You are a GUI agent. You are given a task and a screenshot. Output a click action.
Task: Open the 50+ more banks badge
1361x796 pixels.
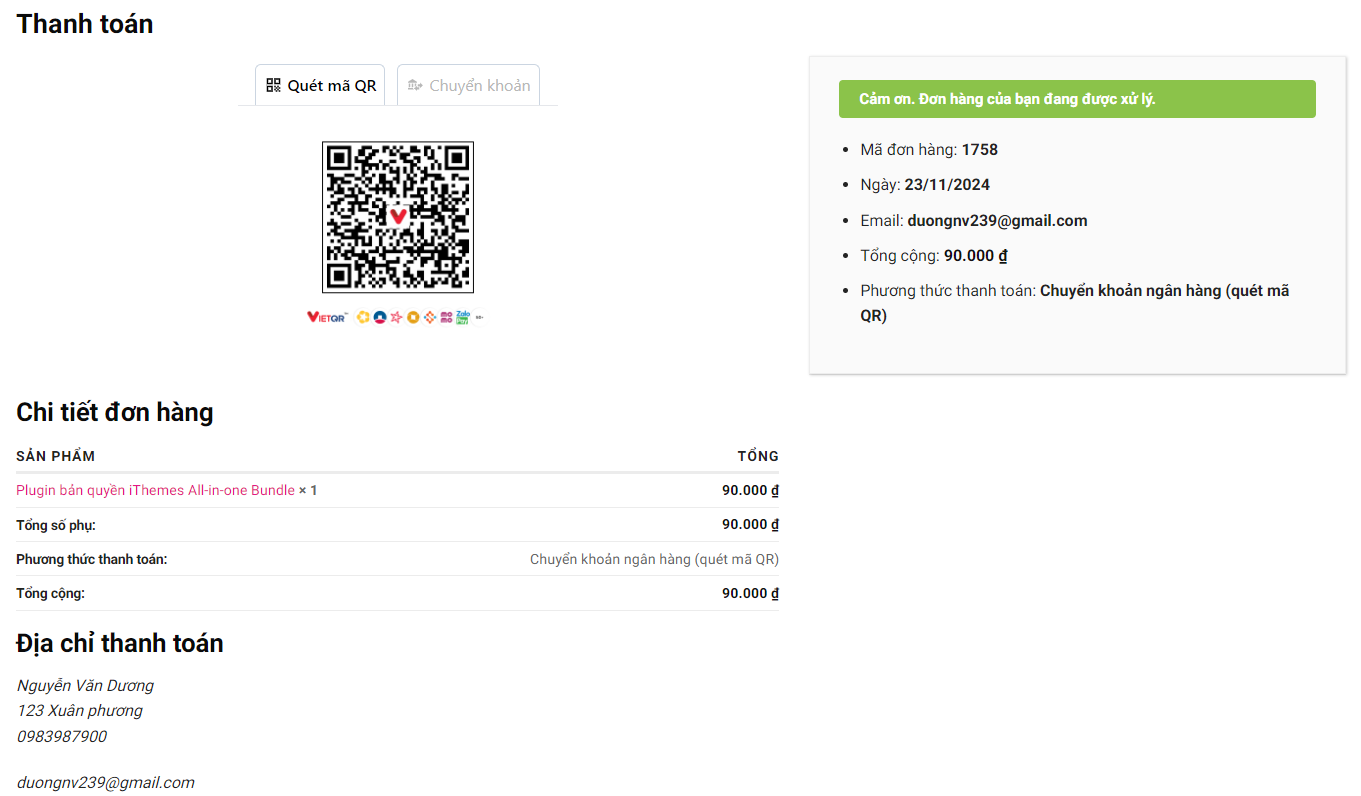tap(480, 317)
